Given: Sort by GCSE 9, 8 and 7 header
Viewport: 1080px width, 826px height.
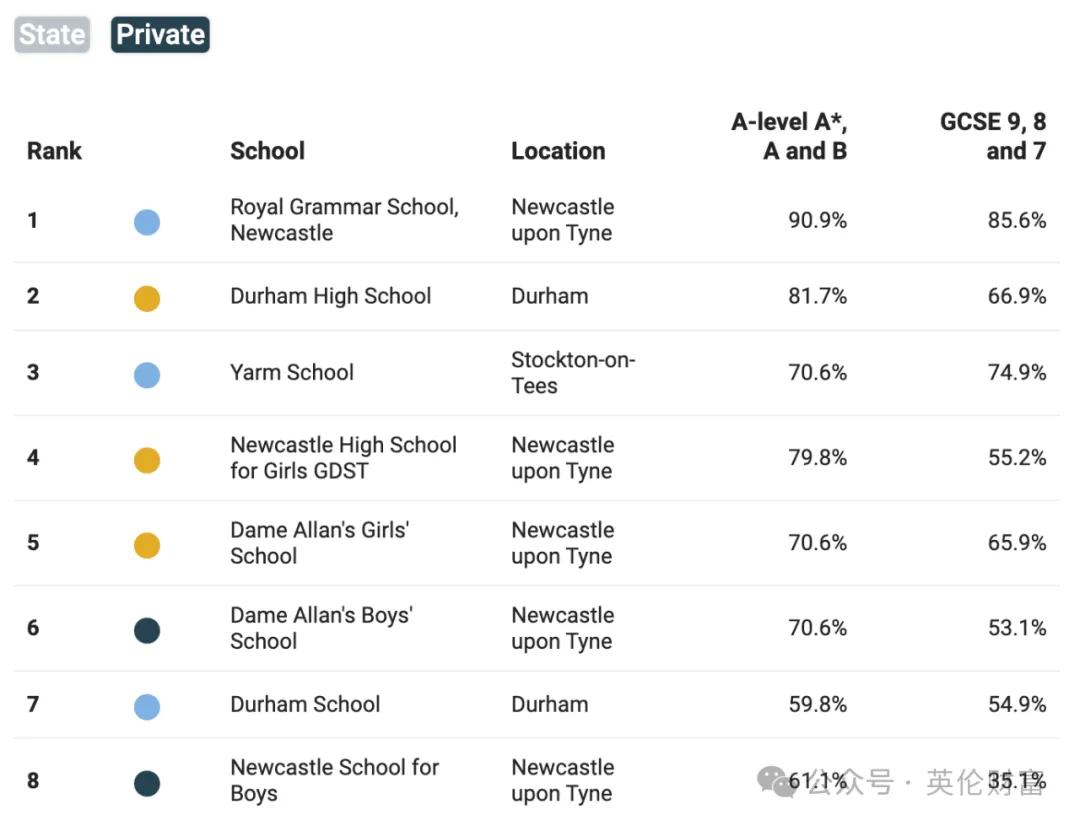Looking at the screenshot, I should pyautogui.click(x=993, y=136).
